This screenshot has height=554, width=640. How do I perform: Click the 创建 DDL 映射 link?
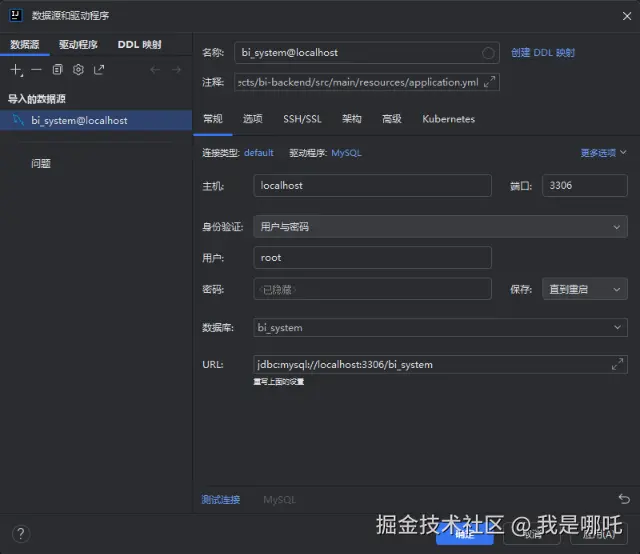[543, 53]
